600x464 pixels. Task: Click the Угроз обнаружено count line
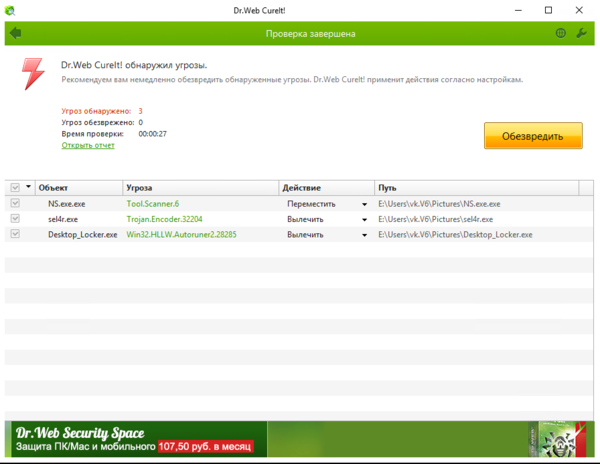(x=102, y=111)
